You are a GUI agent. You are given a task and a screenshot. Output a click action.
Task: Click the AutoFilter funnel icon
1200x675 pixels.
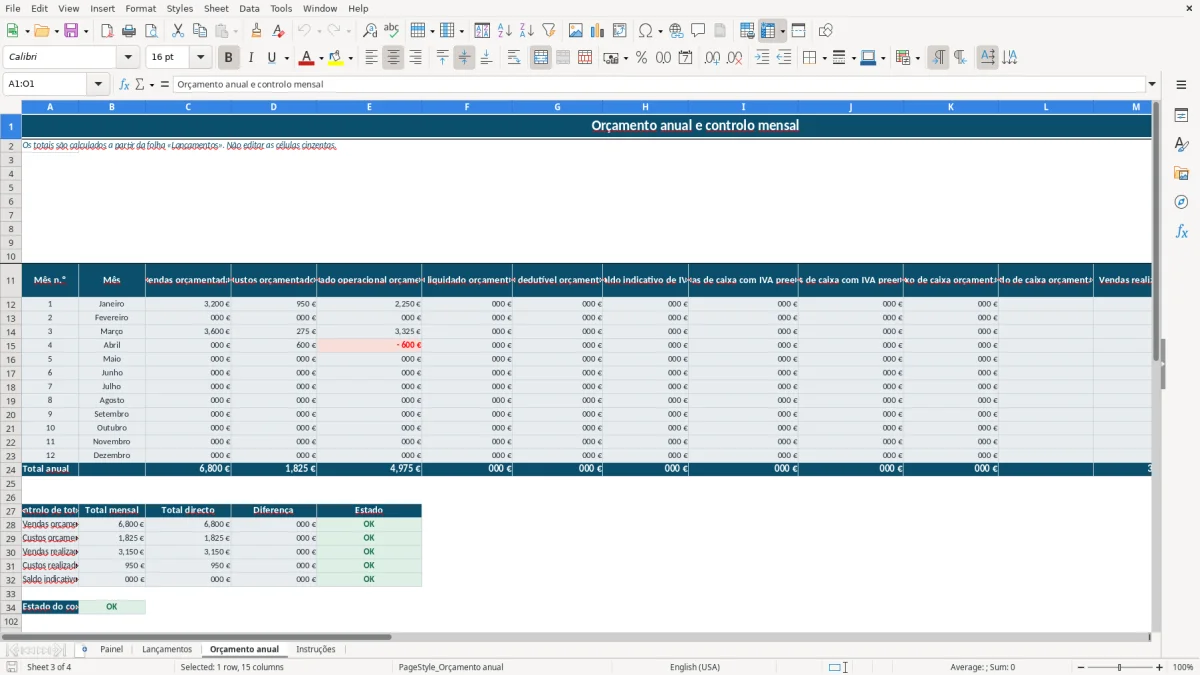(548, 31)
